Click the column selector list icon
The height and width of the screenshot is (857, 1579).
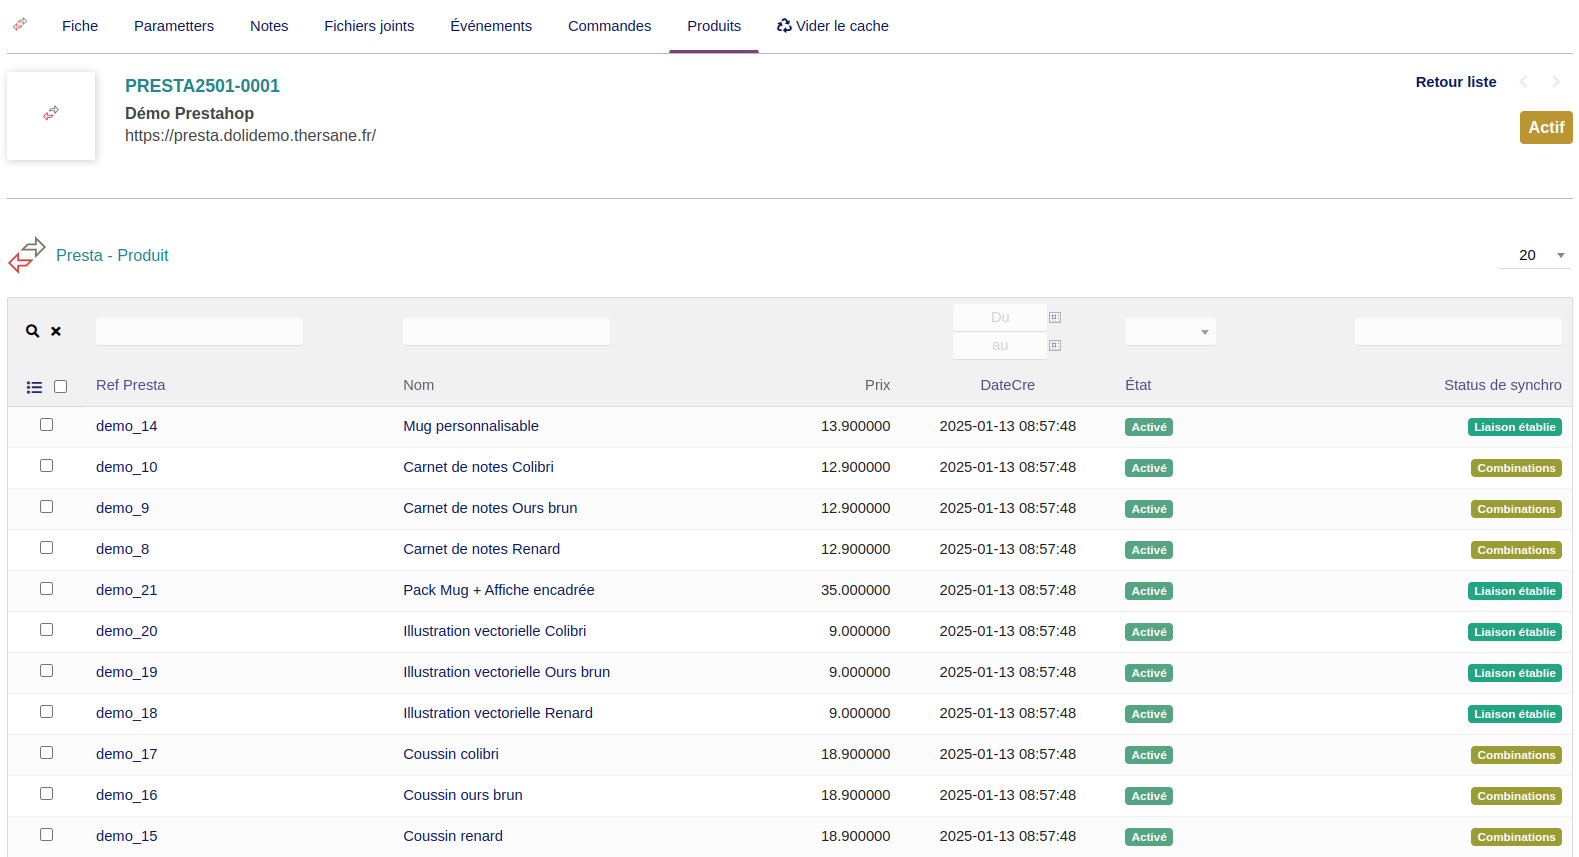click(34, 387)
